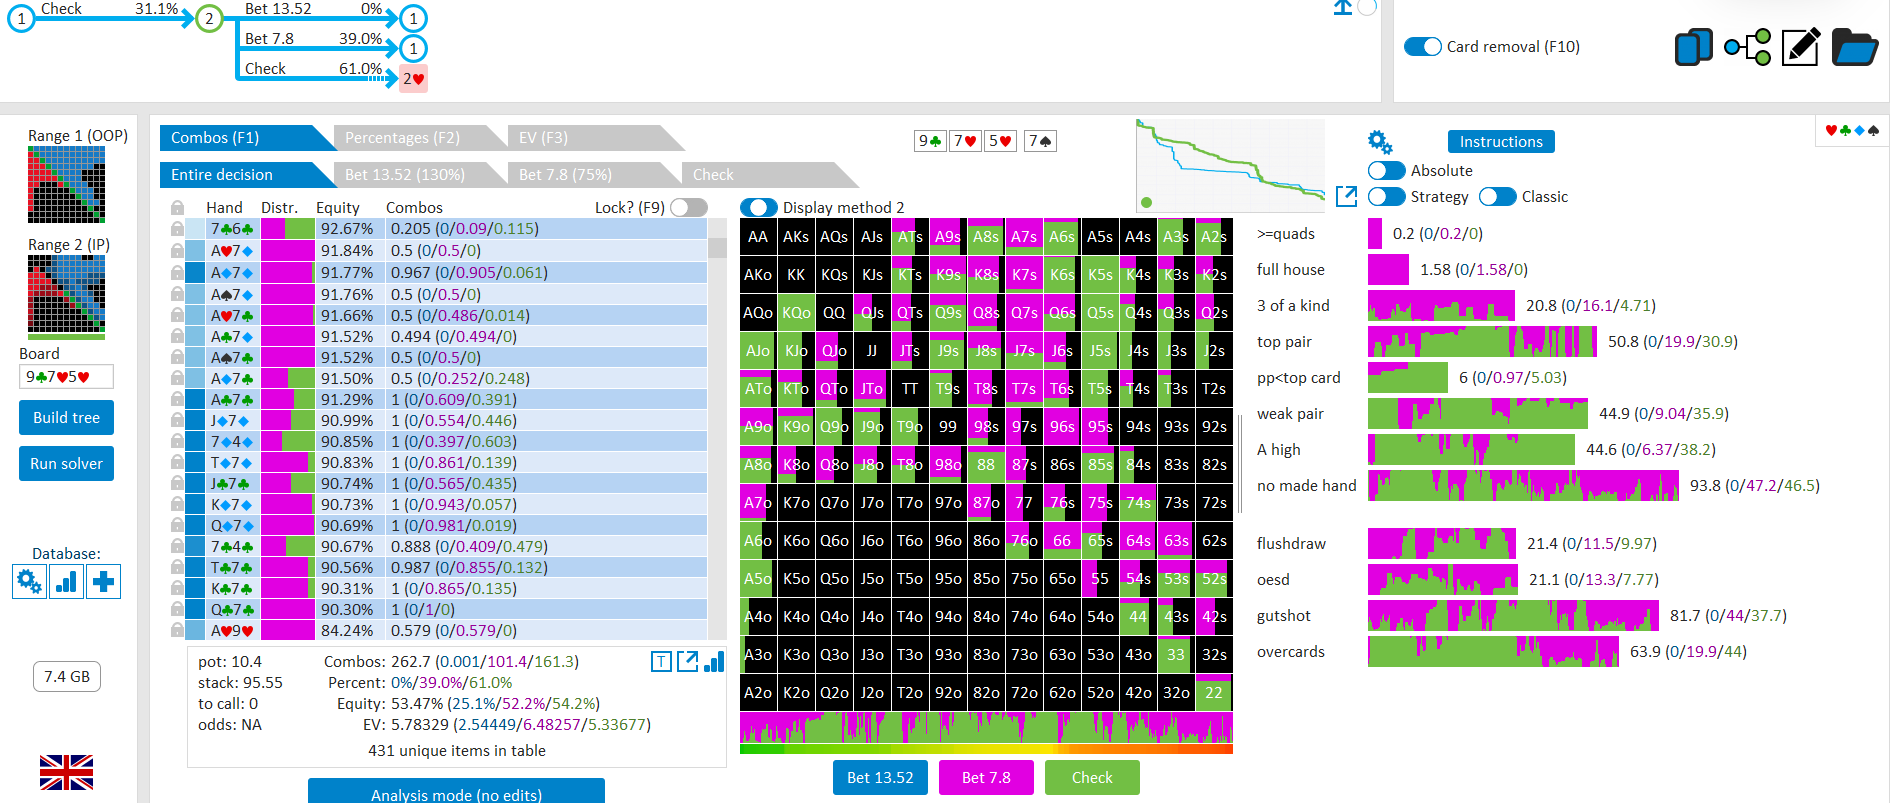Open Range 2 (IP) grid thumbnail
1890x803 pixels.
(66, 297)
